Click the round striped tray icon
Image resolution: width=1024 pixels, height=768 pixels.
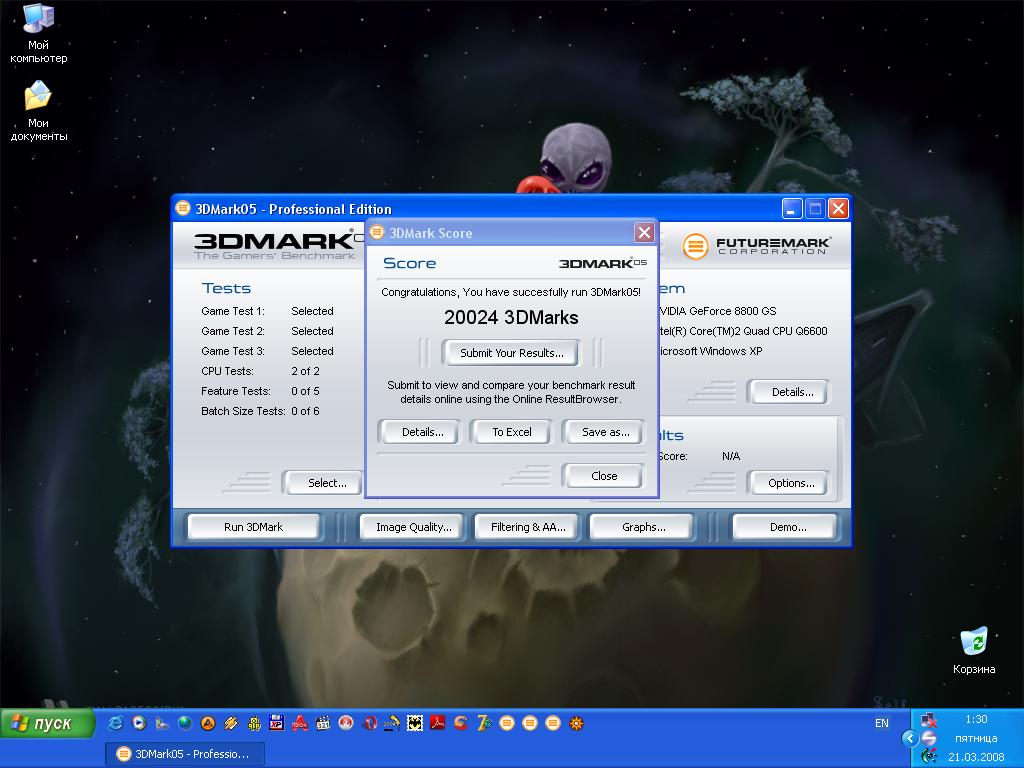pos(929,739)
